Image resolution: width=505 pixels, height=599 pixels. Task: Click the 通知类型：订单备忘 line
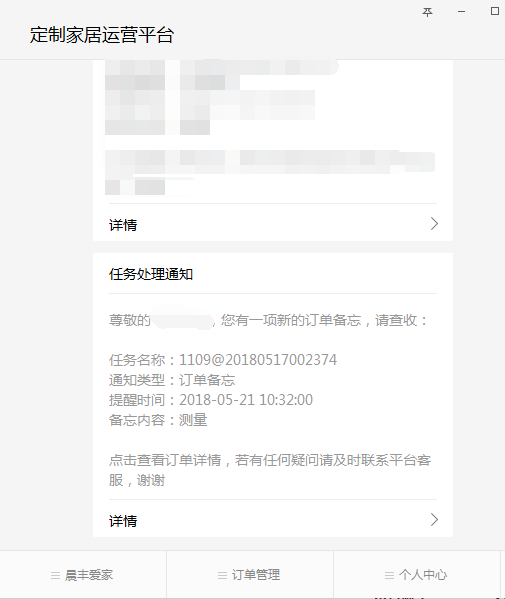tap(172, 380)
